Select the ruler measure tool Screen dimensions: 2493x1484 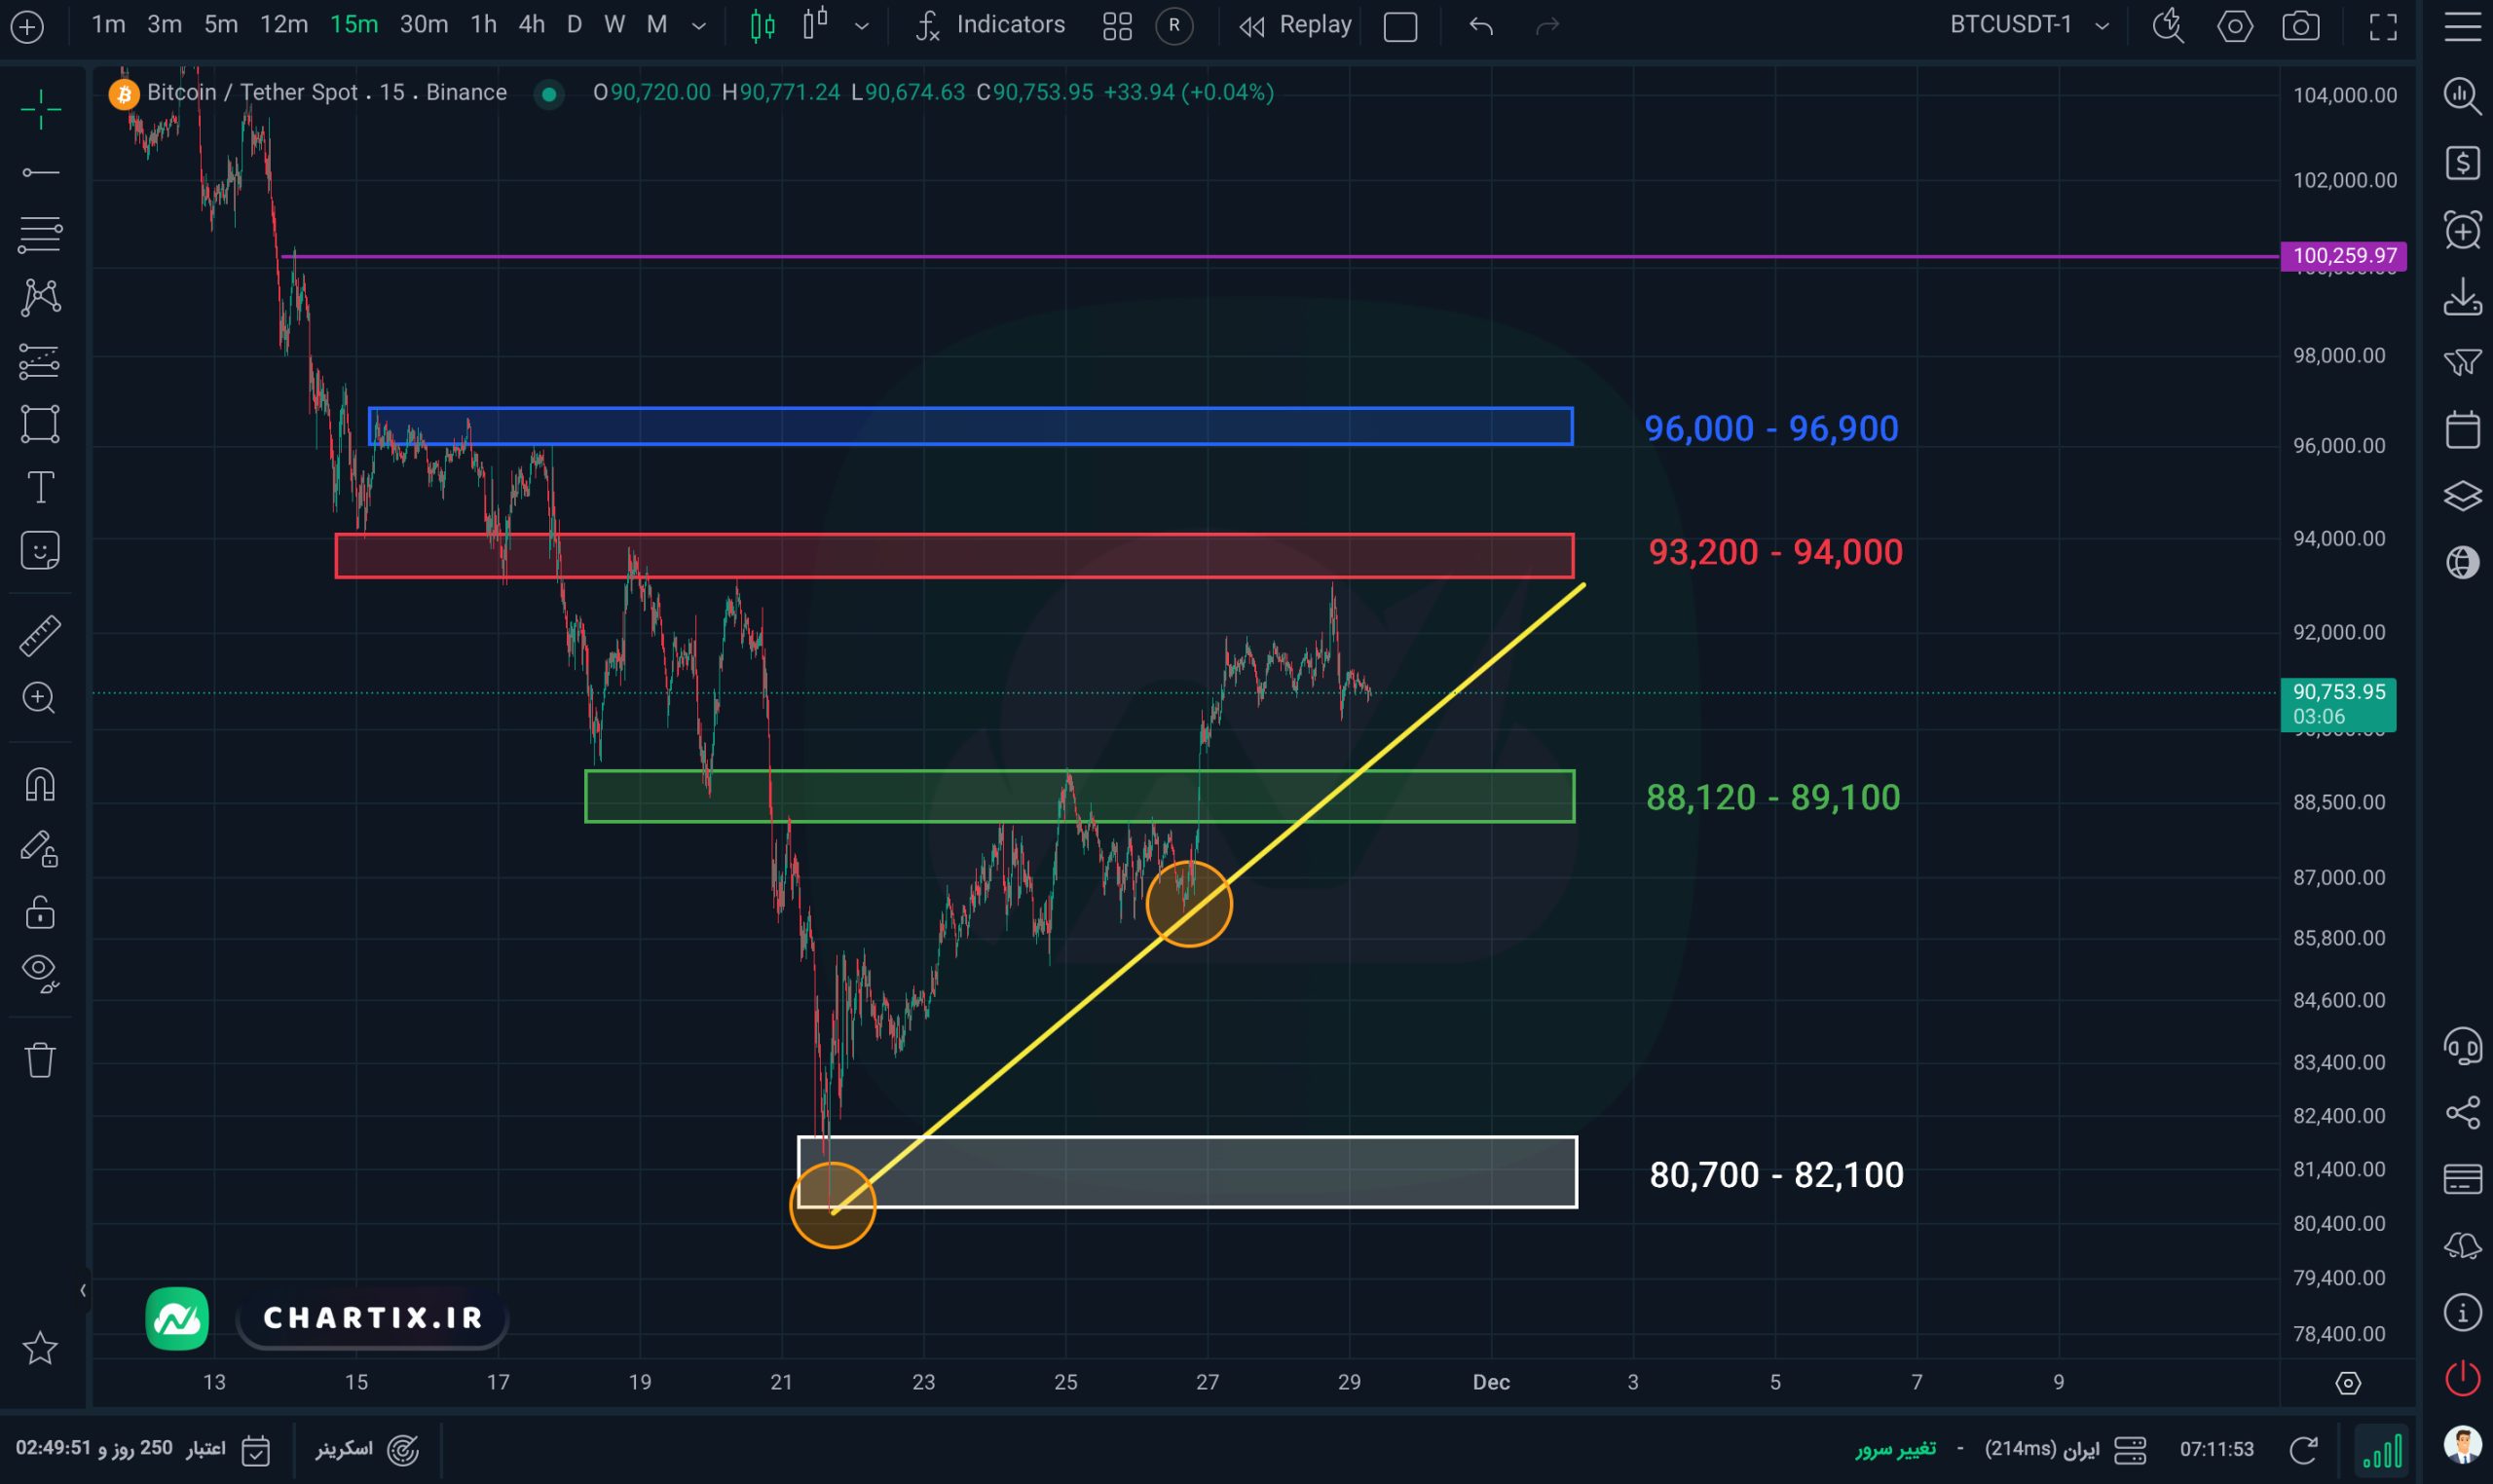click(40, 636)
